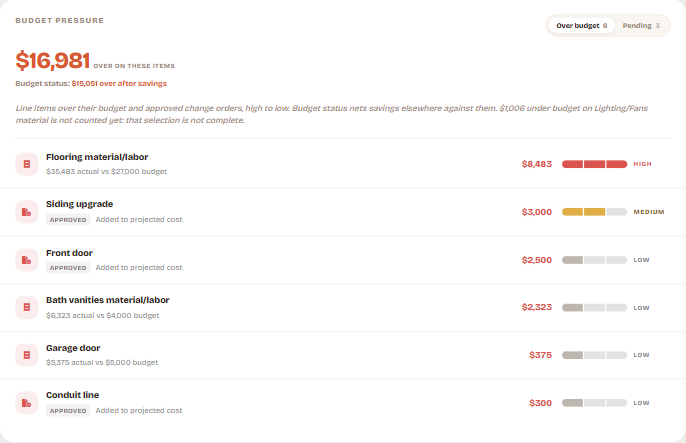Click the severity bar for Garage door

[x=594, y=355]
